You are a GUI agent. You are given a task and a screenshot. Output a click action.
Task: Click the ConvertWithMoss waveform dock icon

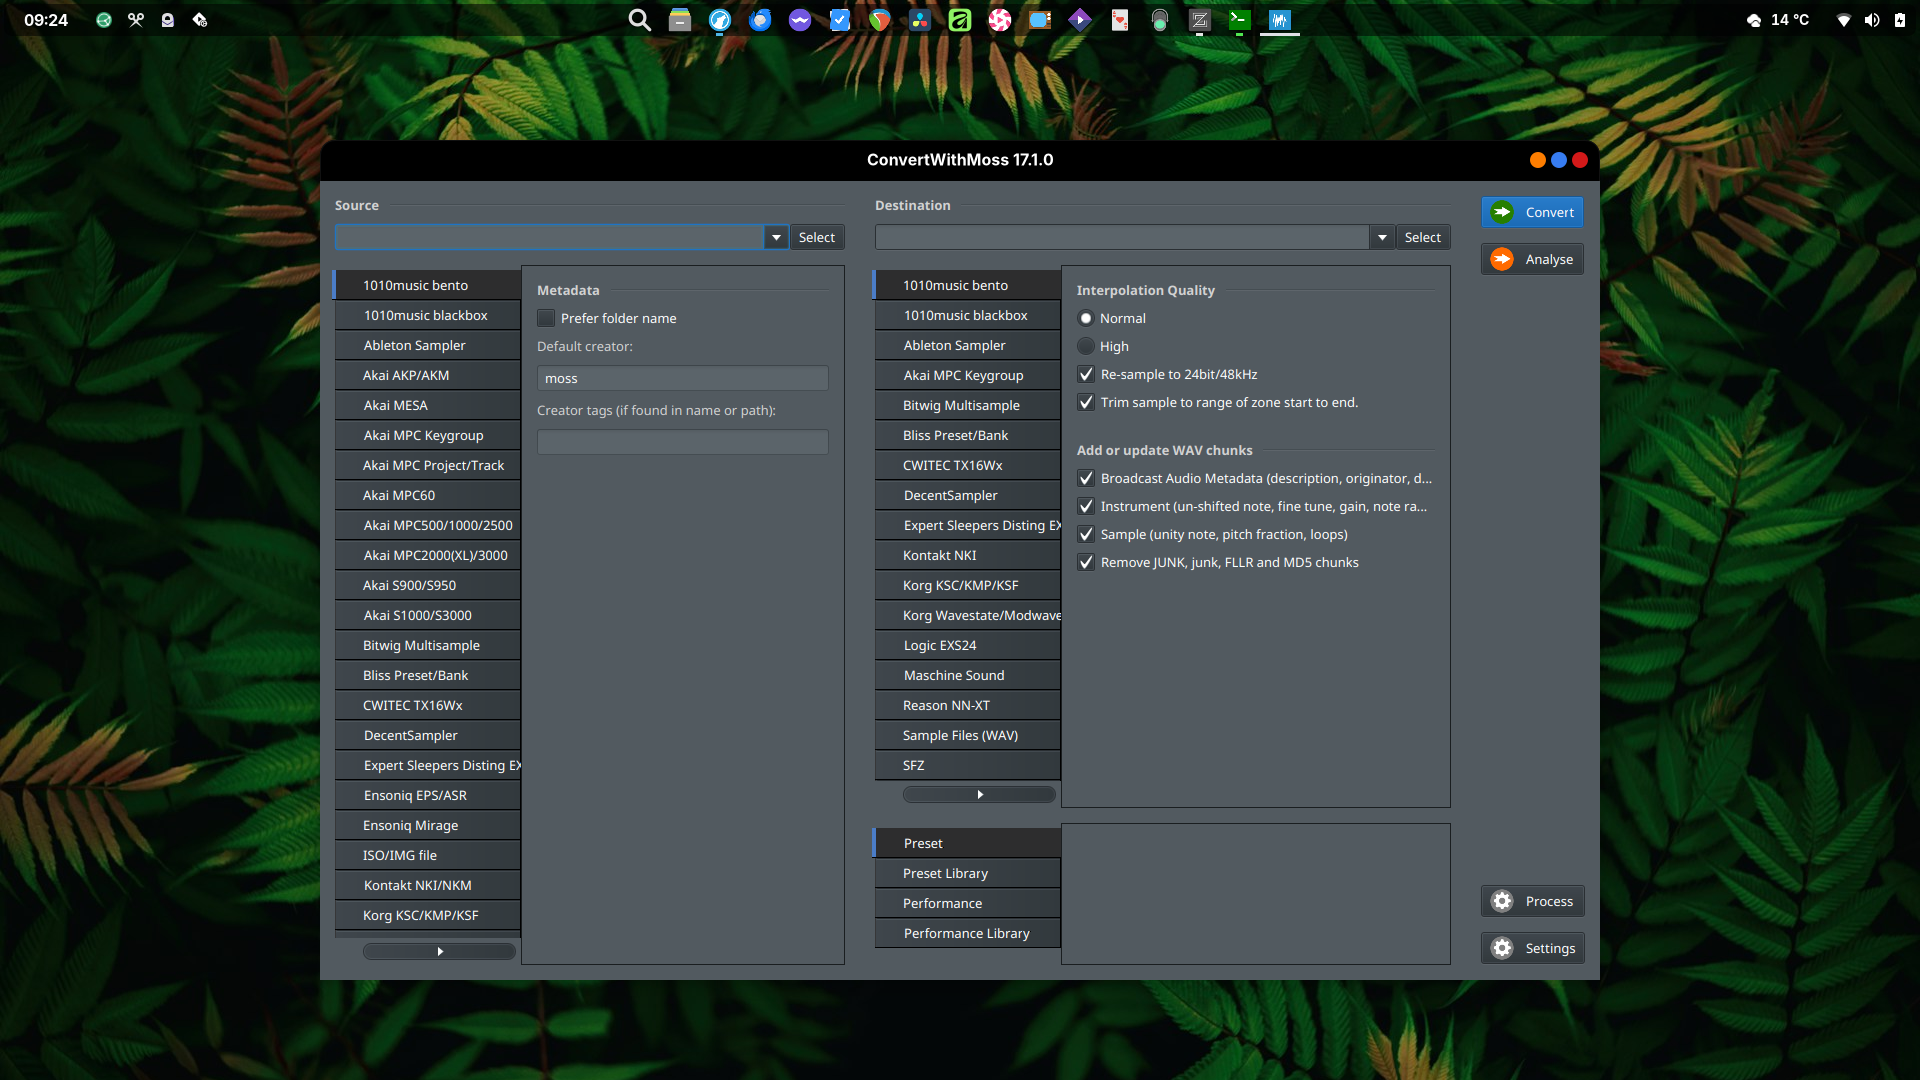1280,20
